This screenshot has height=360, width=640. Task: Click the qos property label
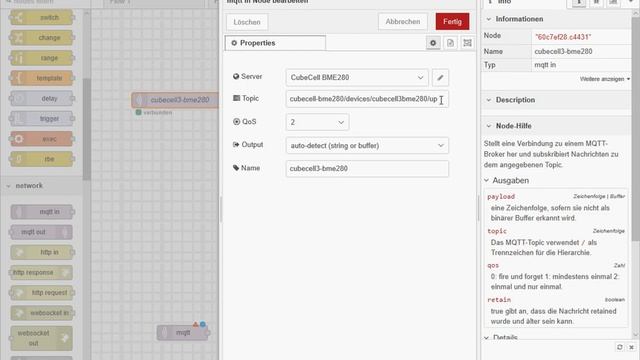click(493, 265)
